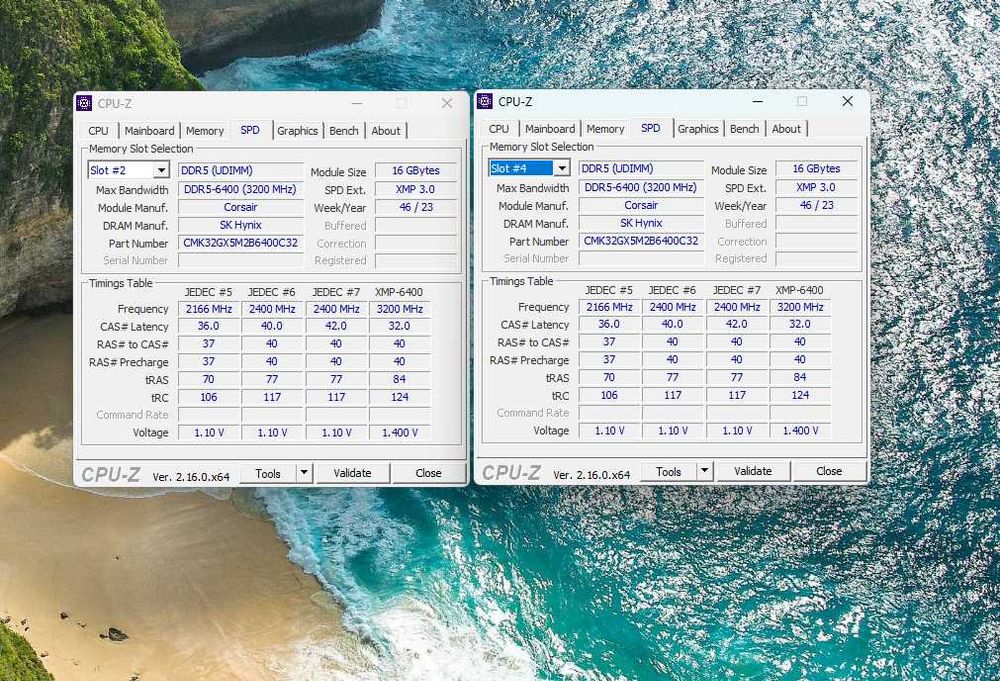Click Ver. 2.16.0.x64 text in right window
Screen dimensions: 1000x681
(x=591, y=475)
